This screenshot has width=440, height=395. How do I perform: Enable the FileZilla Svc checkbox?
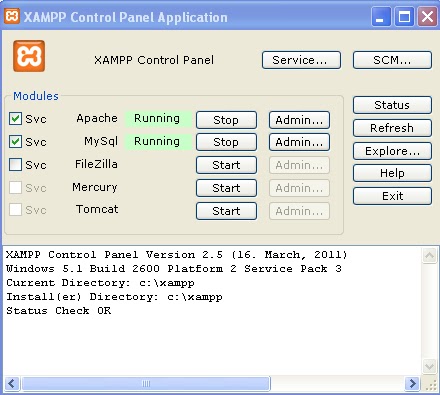[x=15, y=165]
